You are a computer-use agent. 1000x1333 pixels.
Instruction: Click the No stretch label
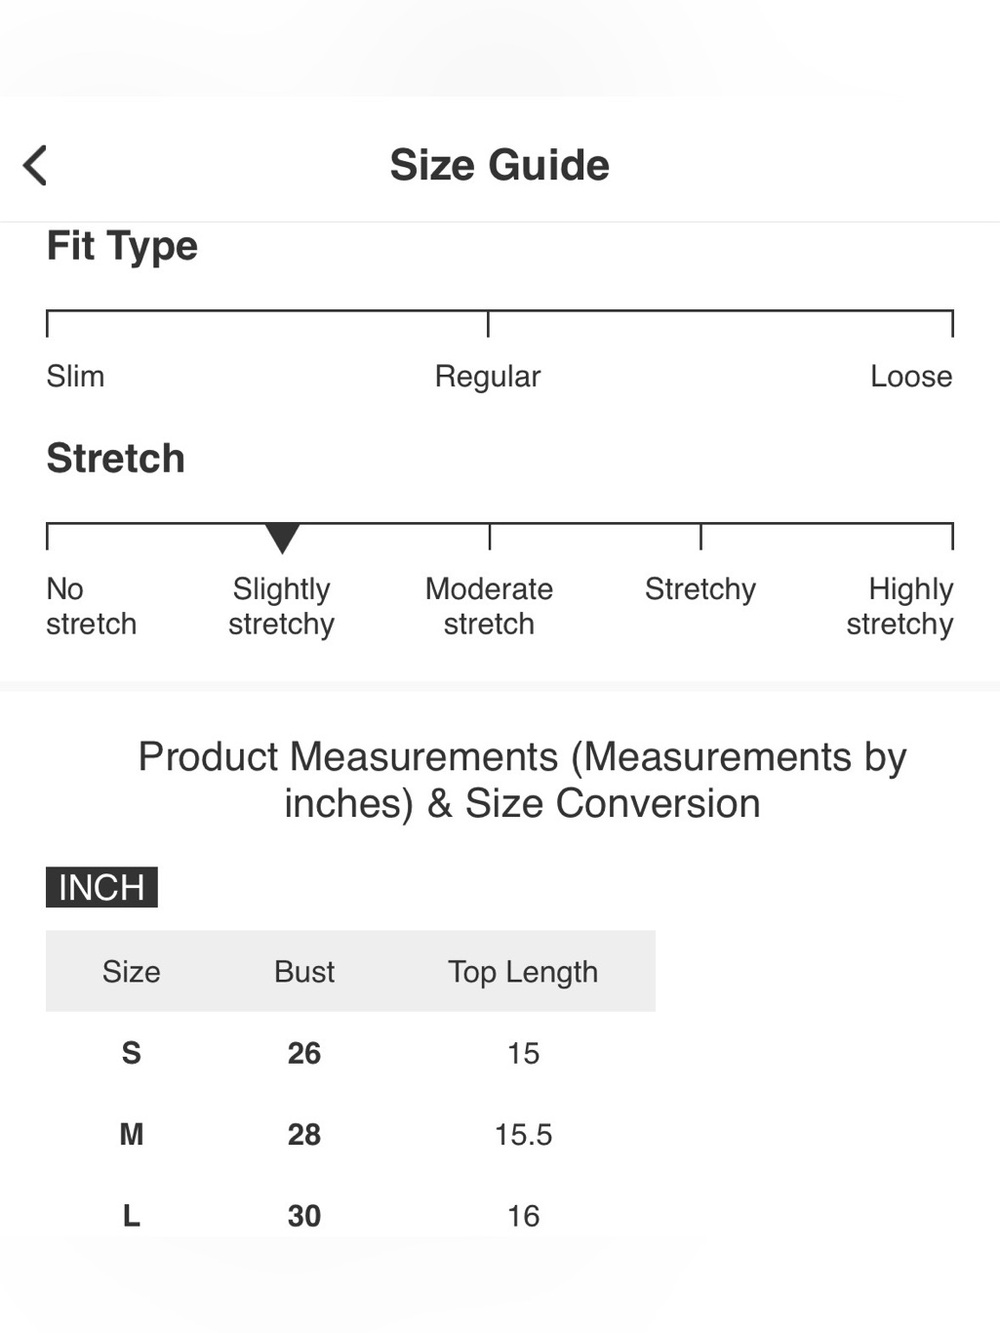pyautogui.click(x=91, y=606)
